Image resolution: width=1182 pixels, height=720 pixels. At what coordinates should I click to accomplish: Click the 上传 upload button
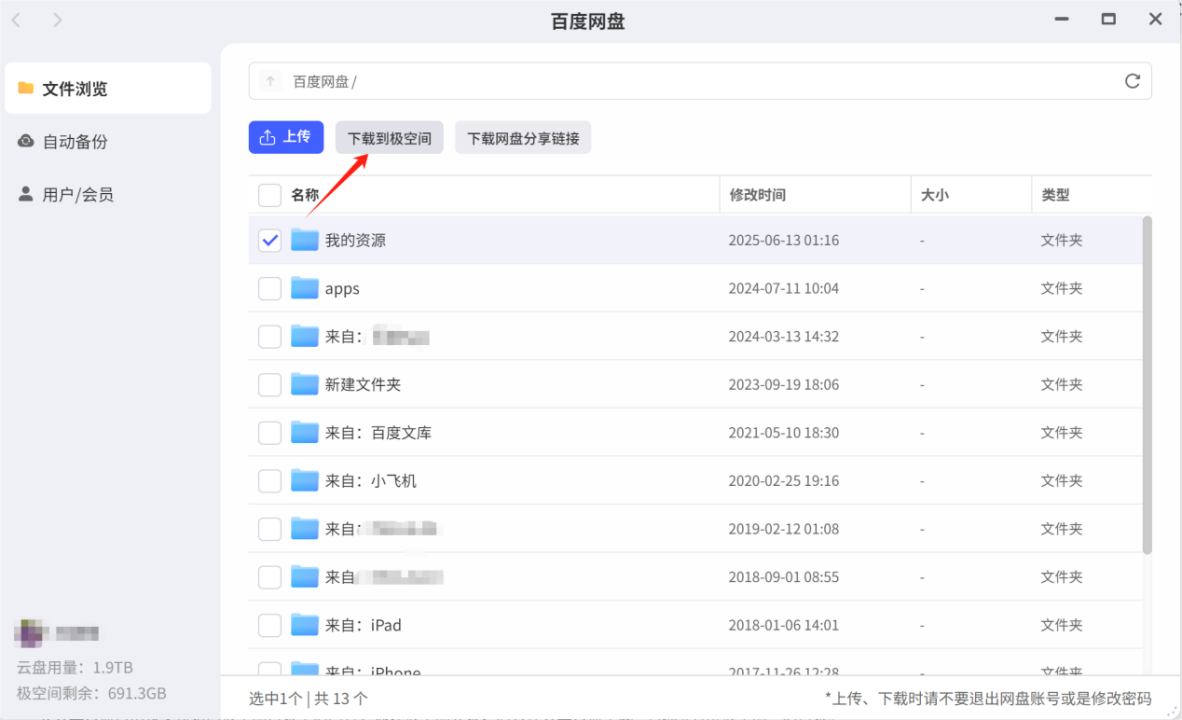pyautogui.click(x=286, y=137)
